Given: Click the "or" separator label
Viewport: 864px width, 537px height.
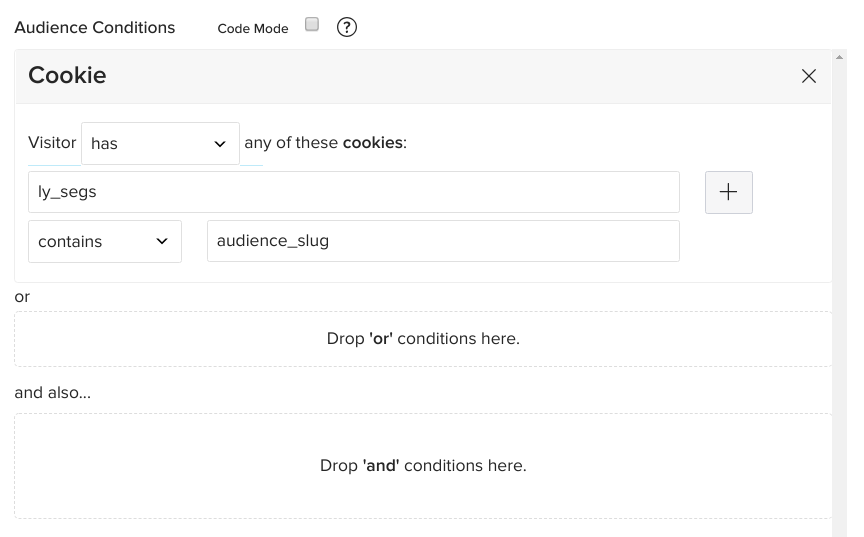Looking at the screenshot, I should 22,297.
